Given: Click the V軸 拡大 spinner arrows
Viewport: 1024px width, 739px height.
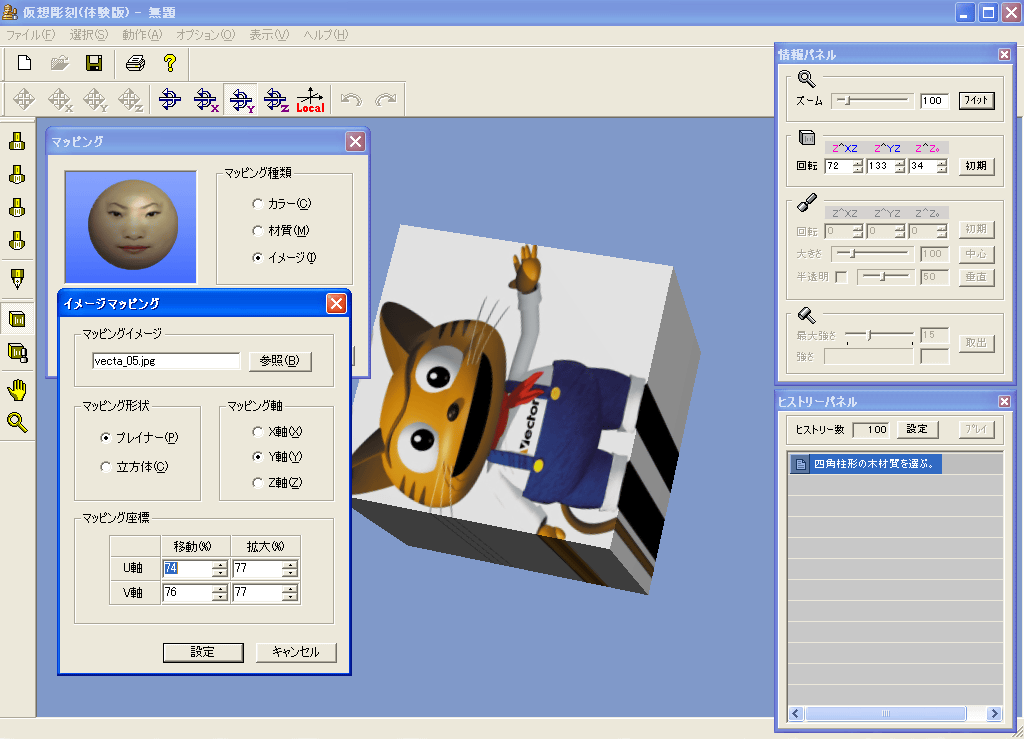Looking at the screenshot, I should tap(290, 593).
